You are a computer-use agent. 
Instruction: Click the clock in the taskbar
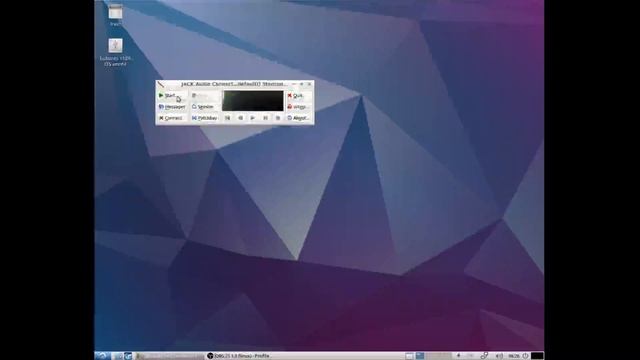pyautogui.click(x=514, y=356)
